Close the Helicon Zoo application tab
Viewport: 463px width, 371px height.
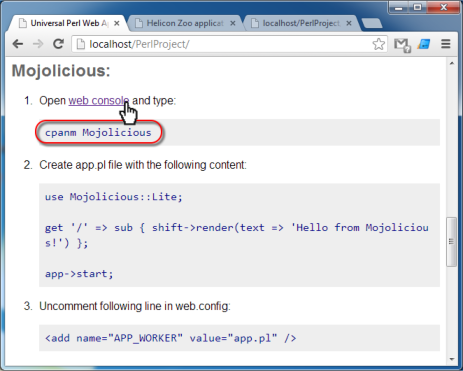point(233,23)
